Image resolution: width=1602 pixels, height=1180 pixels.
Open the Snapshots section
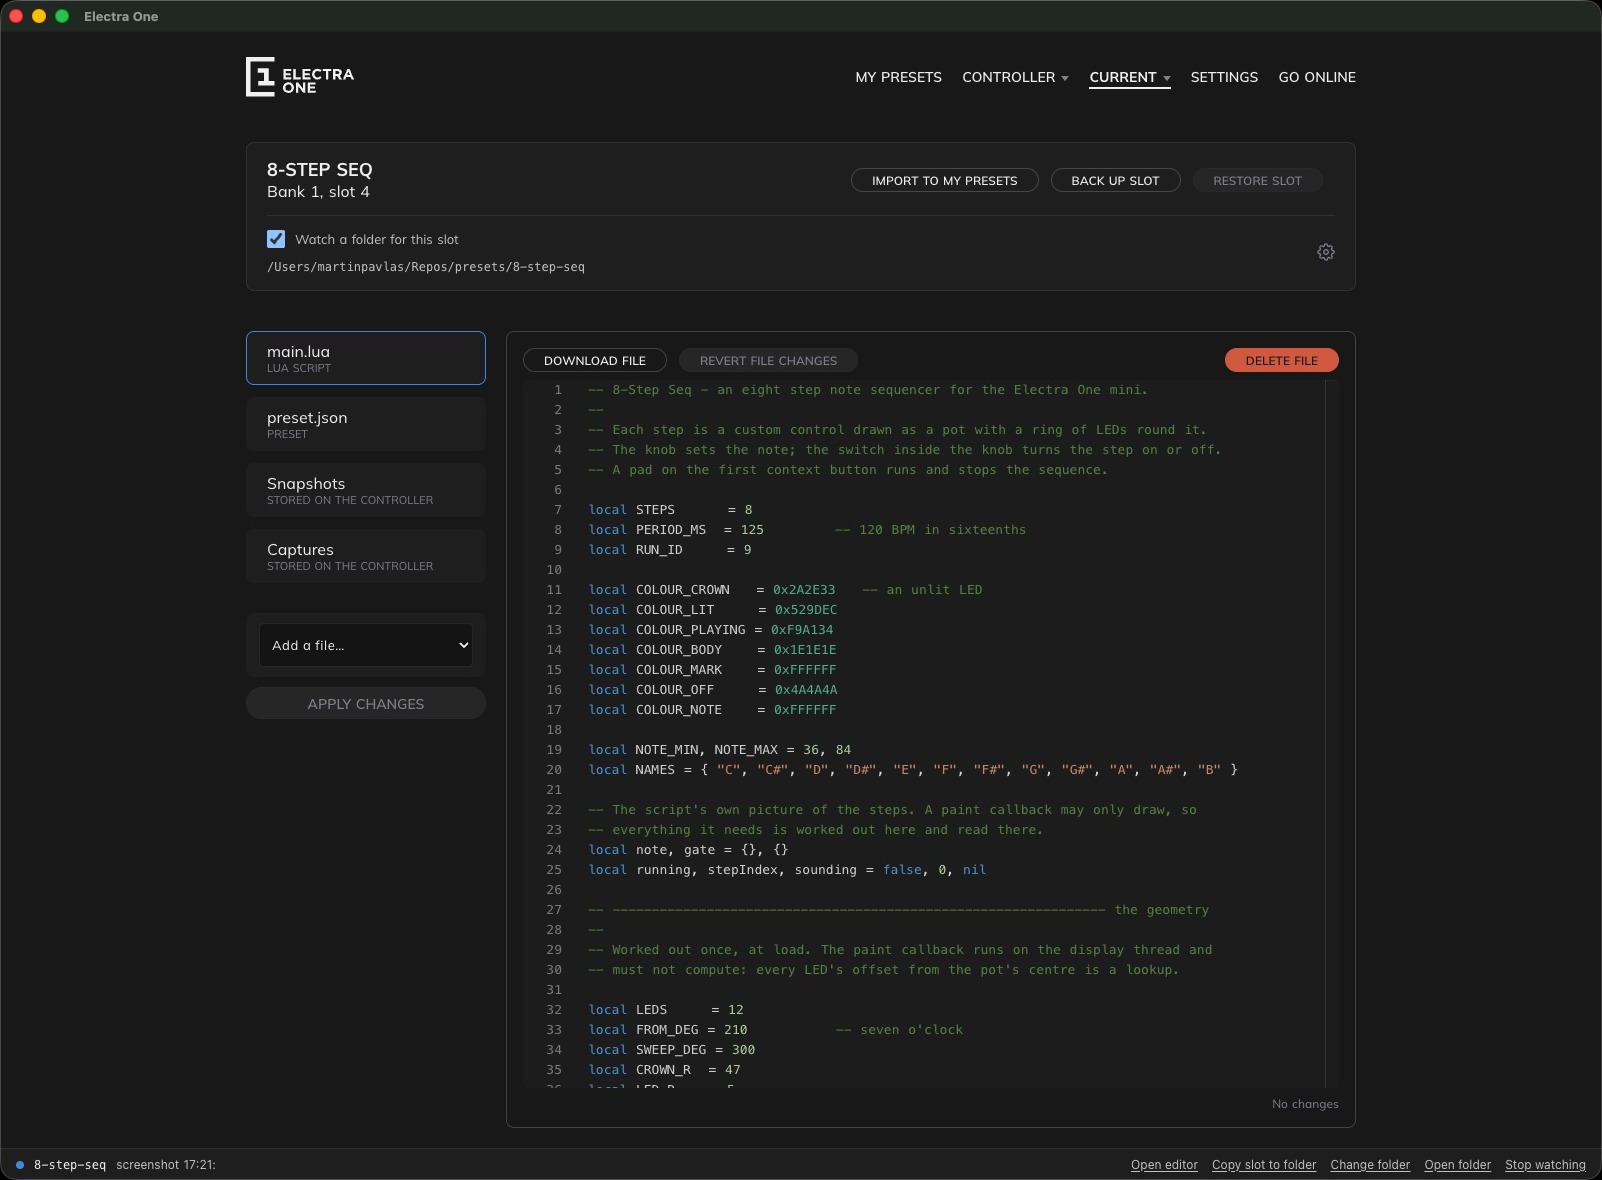click(x=366, y=490)
